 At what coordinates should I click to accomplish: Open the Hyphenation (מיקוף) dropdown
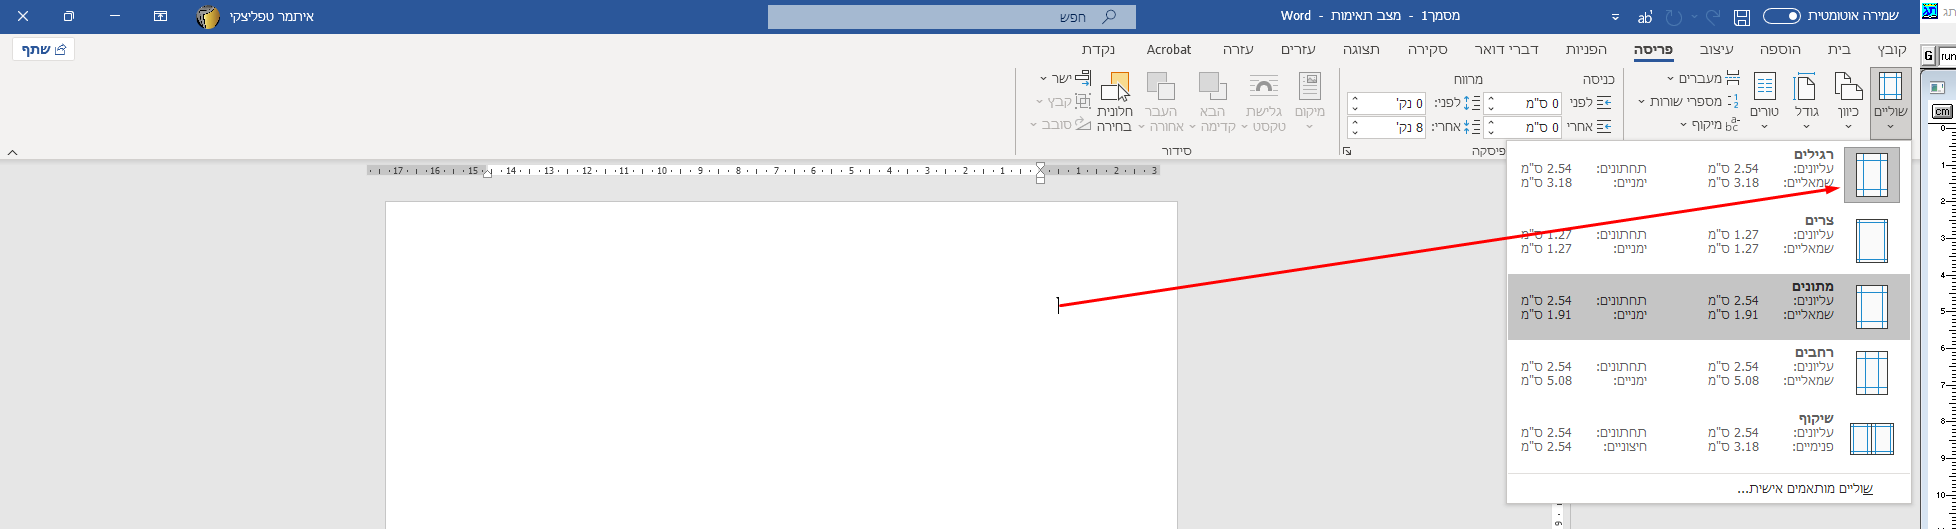coord(1710,125)
